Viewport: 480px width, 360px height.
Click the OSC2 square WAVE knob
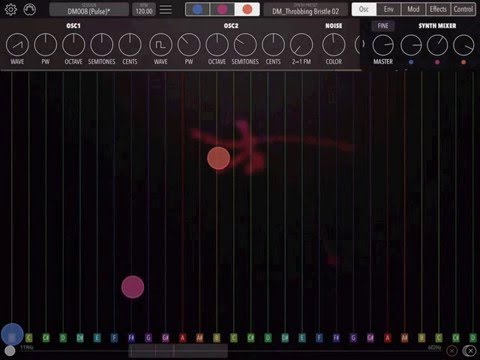tap(161, 45)
